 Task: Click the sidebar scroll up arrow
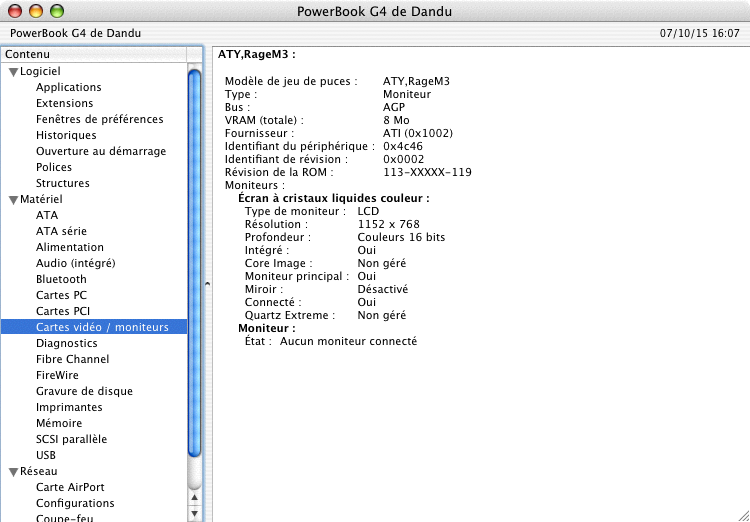tap(194, 498)
